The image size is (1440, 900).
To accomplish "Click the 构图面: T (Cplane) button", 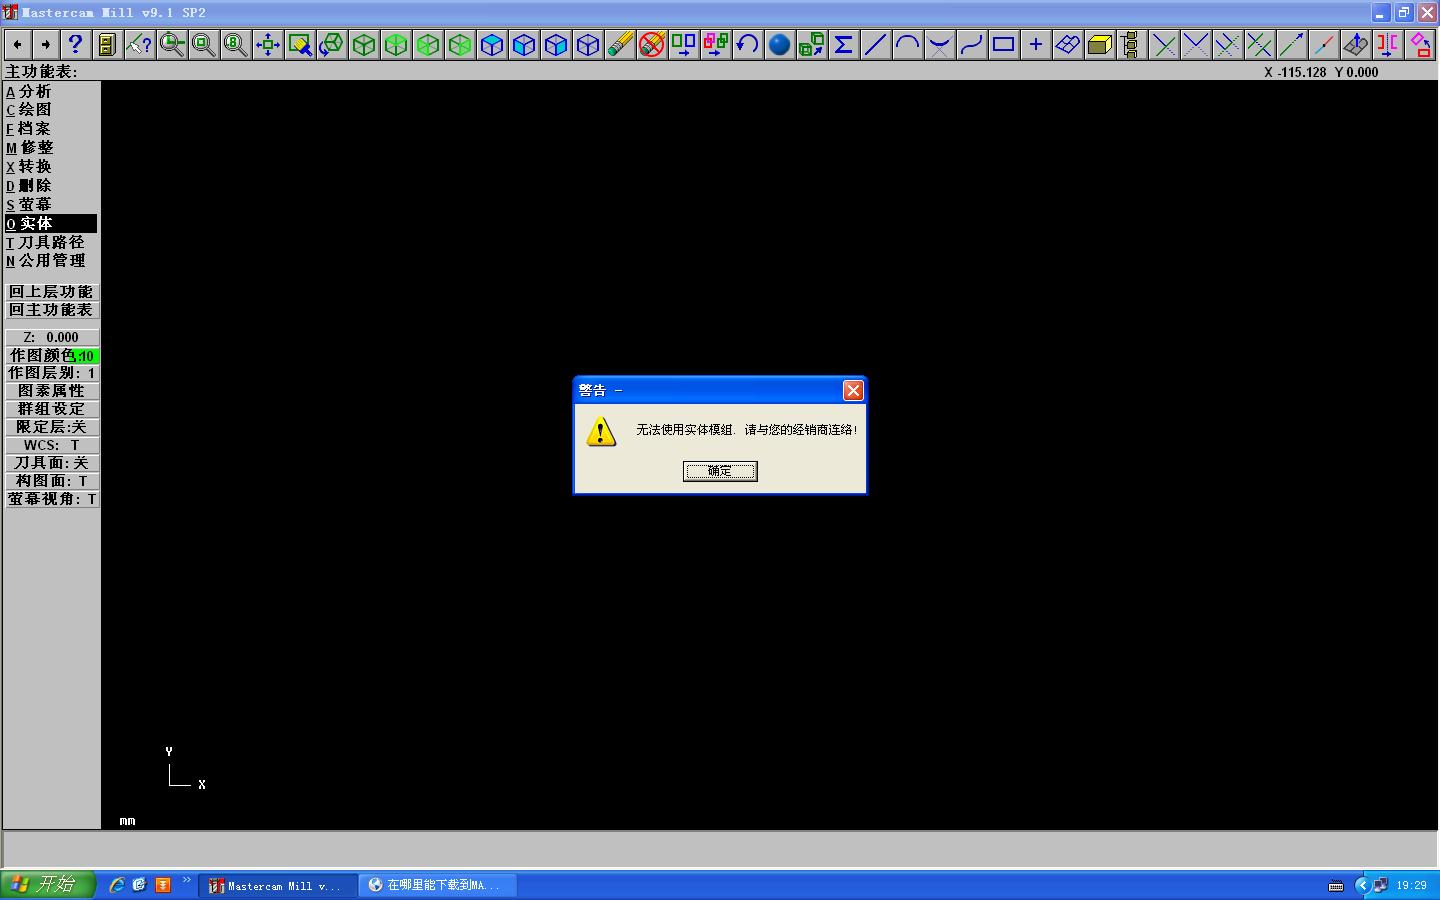I will [x=52, y=481].
